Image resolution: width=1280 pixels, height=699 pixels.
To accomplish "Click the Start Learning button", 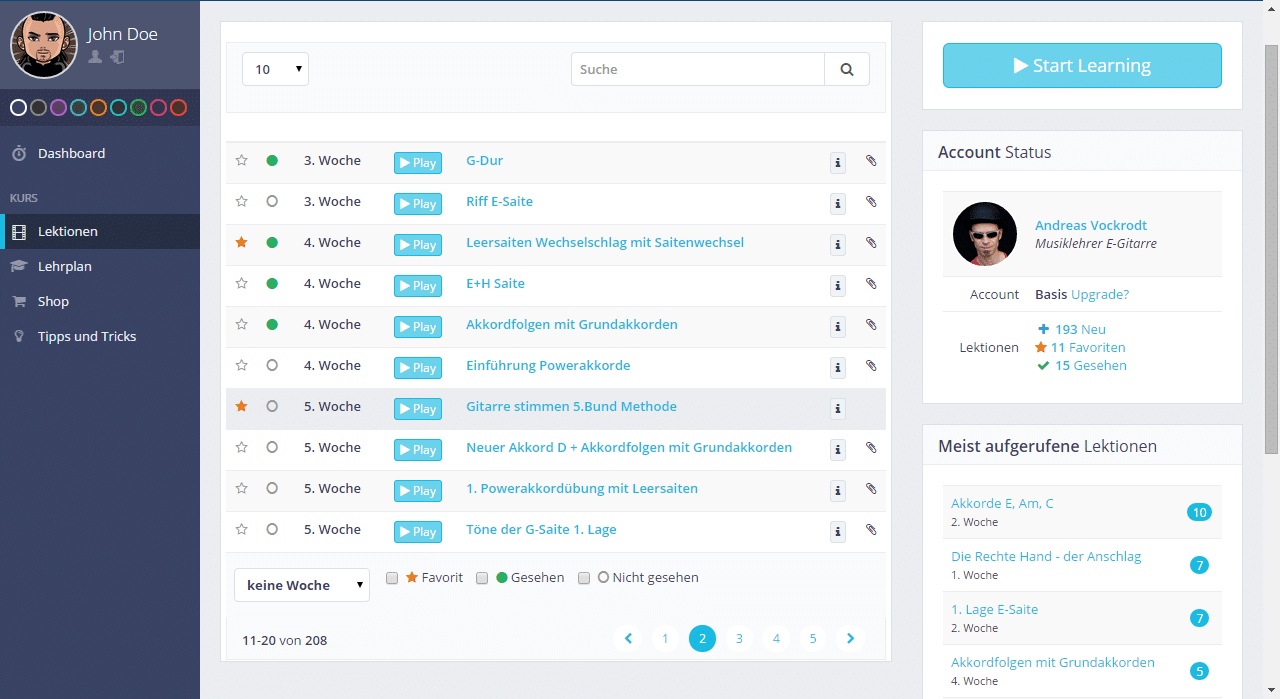I will 1082,65.
